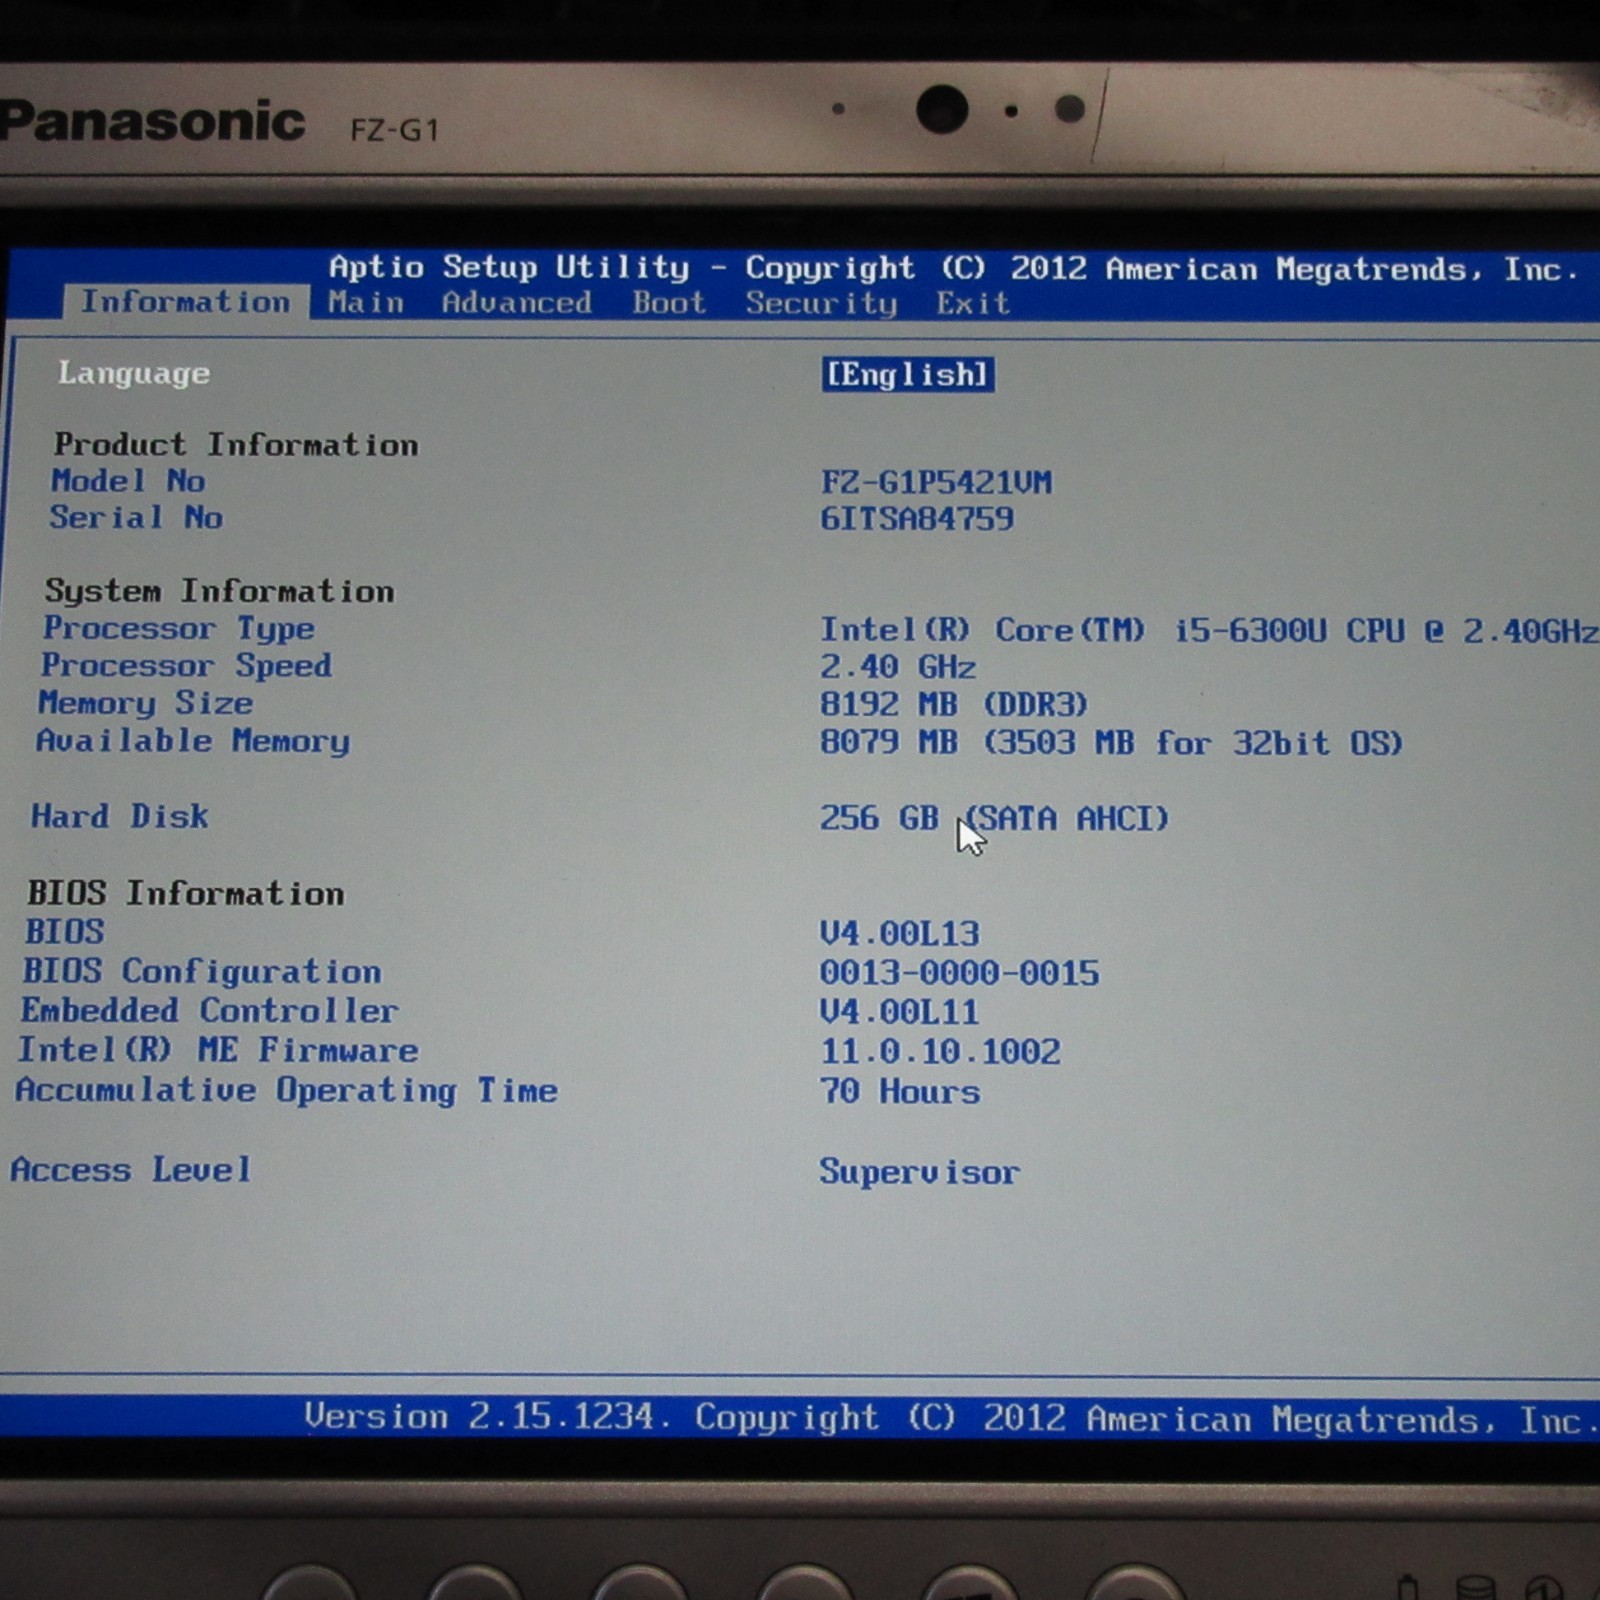Screen dimensions: 1600x1600
Task: Click the Accumulative Operating Time label
Action: click(287, 1091)
